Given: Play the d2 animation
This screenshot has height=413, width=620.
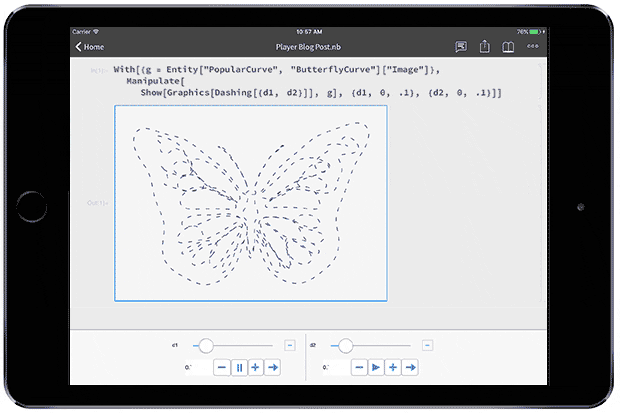Looking at the screenshot, I should [x=377, y=367].
